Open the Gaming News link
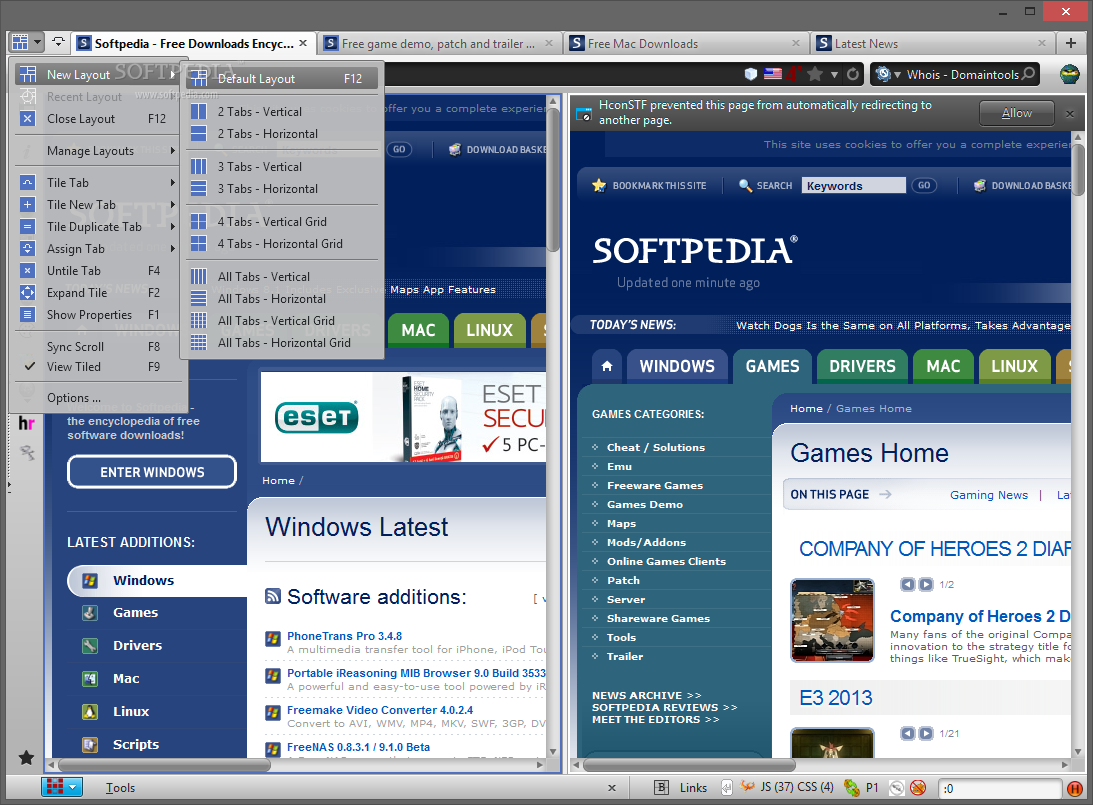 pyautogui.click(x=988, y=495)
